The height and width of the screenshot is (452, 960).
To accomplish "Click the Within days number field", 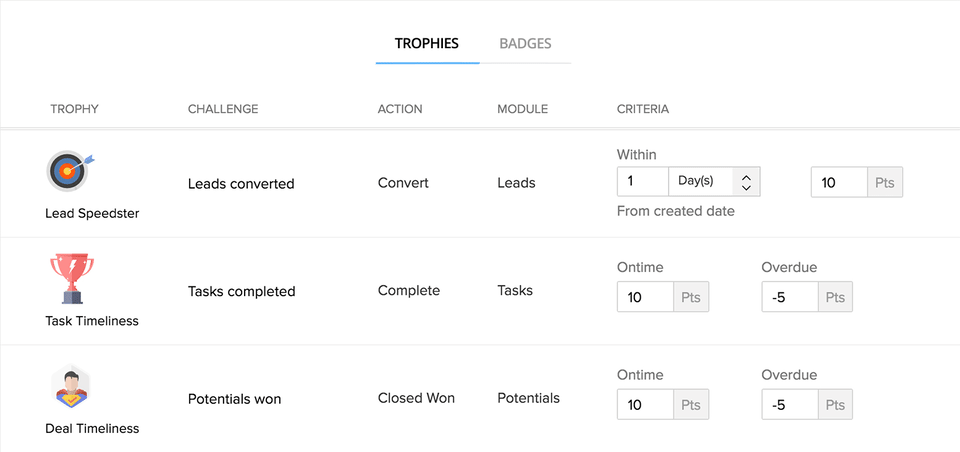I will pos(642,182).
